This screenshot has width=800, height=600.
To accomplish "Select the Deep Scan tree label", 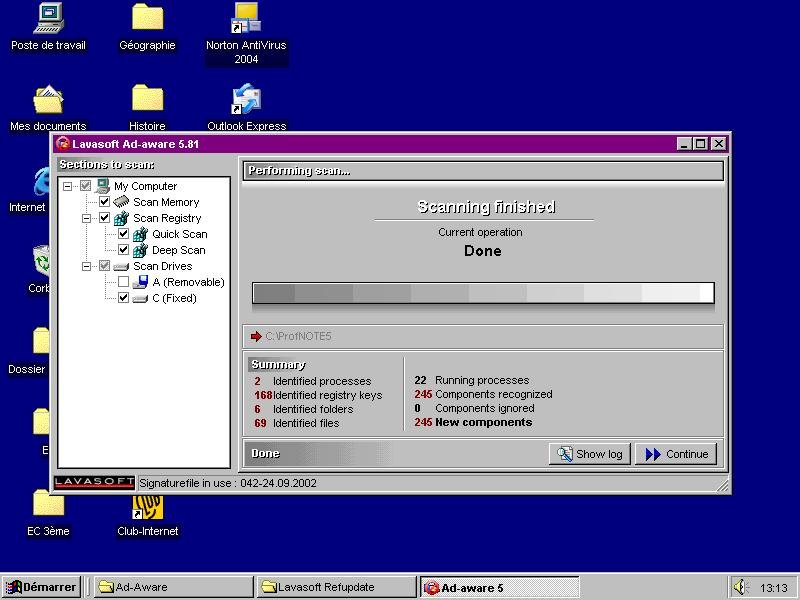I will click(179, 250).
